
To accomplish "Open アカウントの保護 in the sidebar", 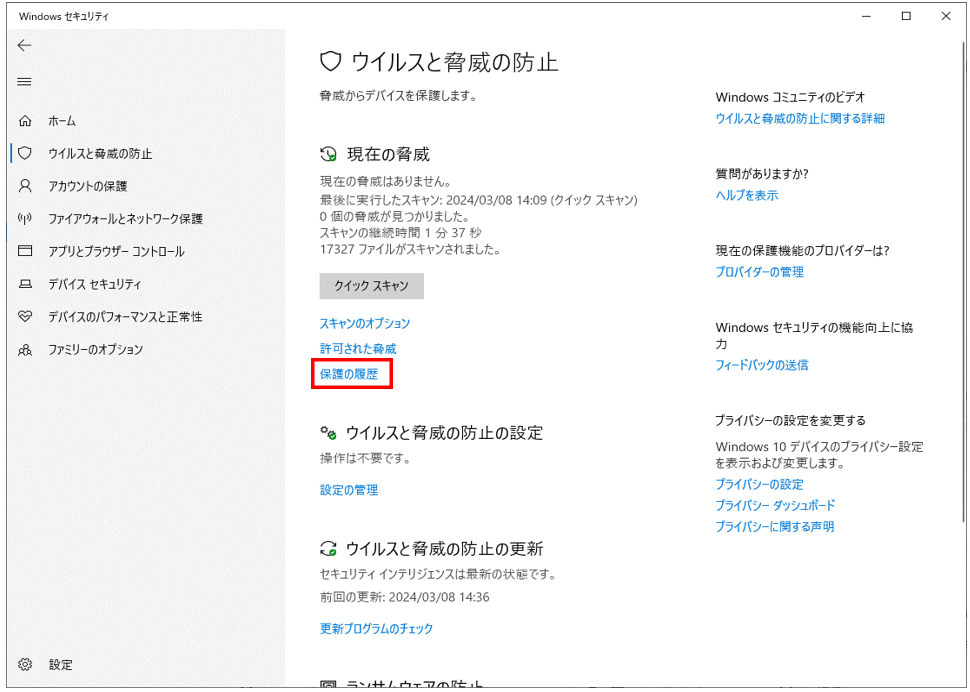I will click(x=88, y=186).
